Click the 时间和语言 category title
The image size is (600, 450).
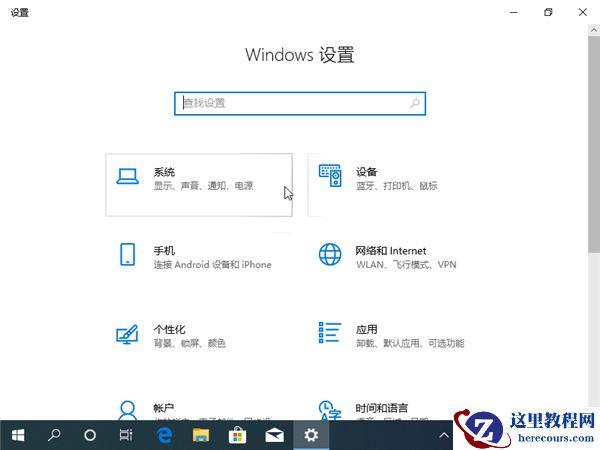[382, 408]
